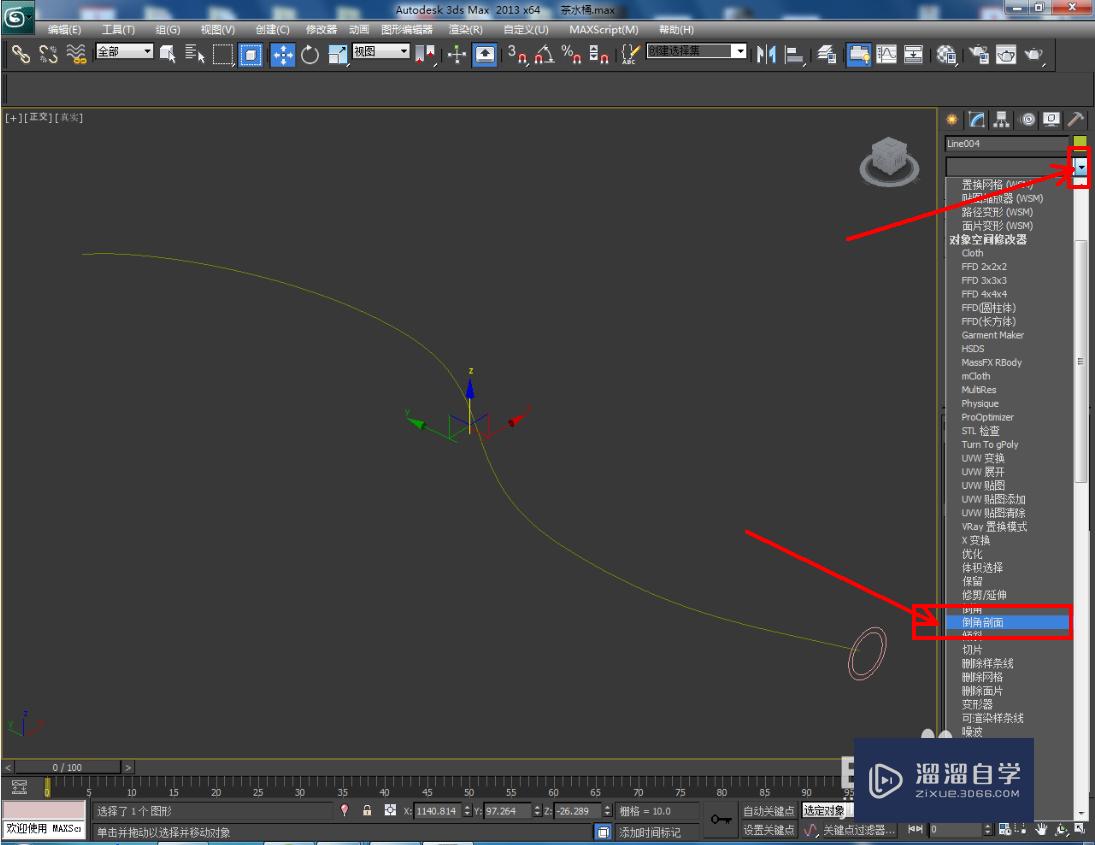Click the Render Production teapot icon
Viewport: 1095px width, 845px height.
1034,54
